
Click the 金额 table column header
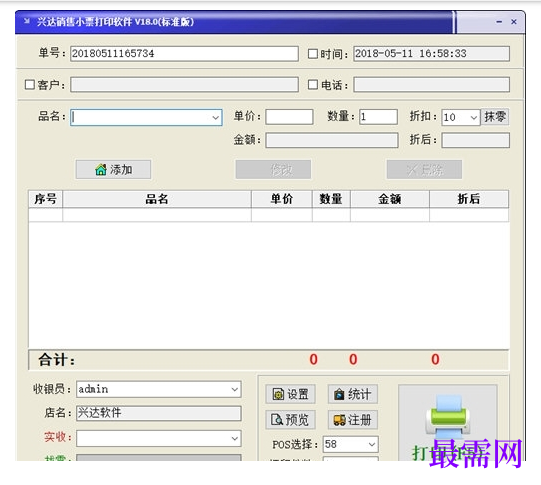pos(390,199)
